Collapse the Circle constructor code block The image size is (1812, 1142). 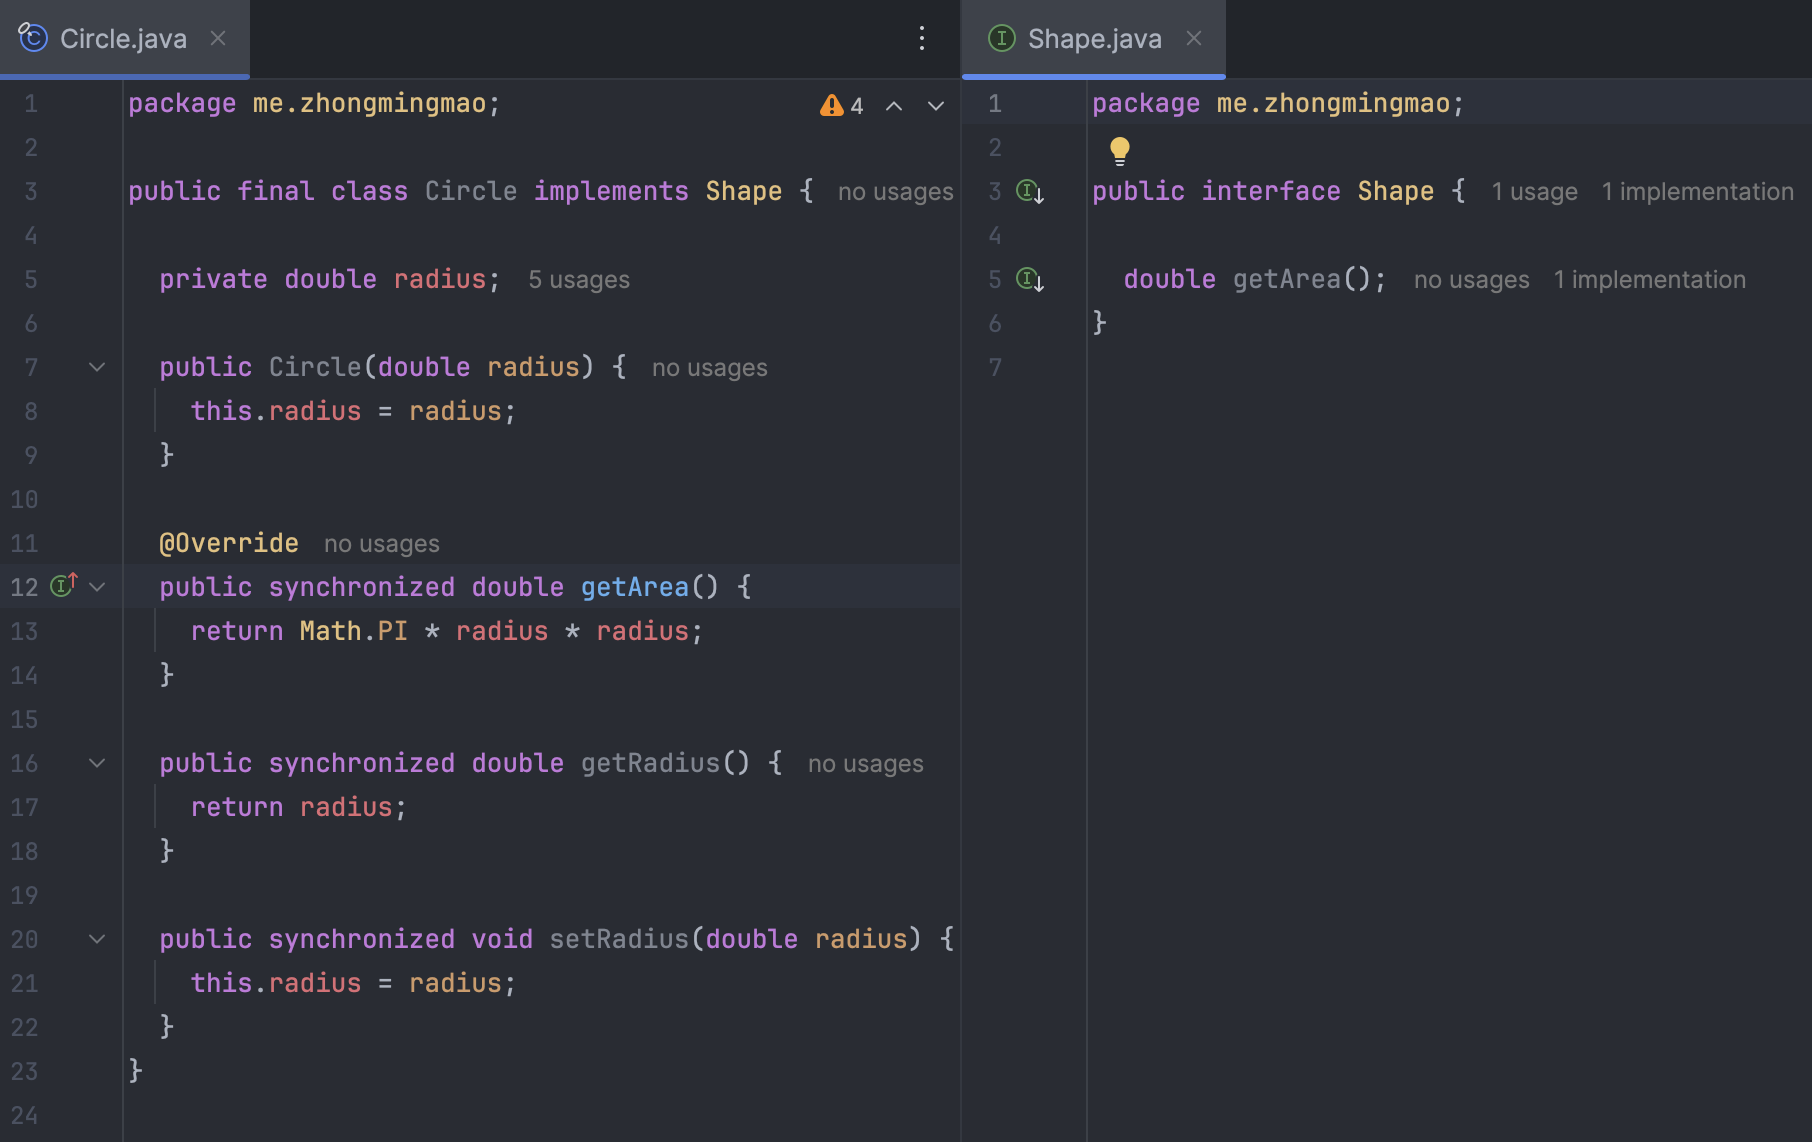[x=97, y=367]
